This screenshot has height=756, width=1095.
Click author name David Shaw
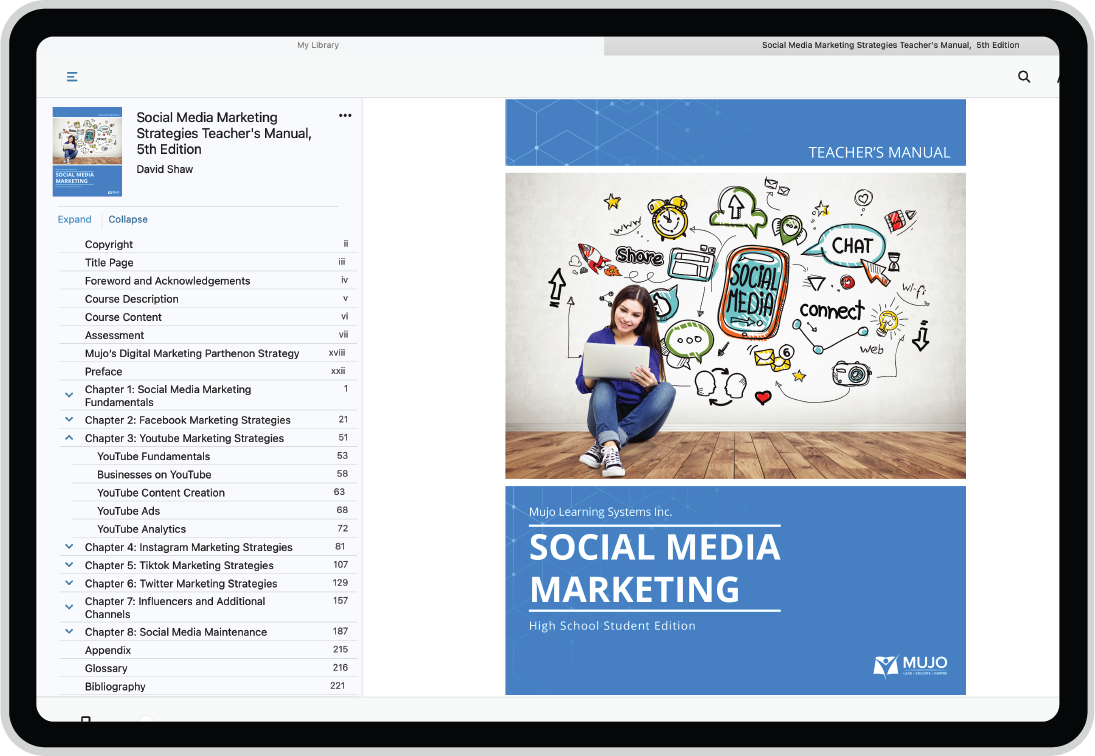(x=165, y=169)
